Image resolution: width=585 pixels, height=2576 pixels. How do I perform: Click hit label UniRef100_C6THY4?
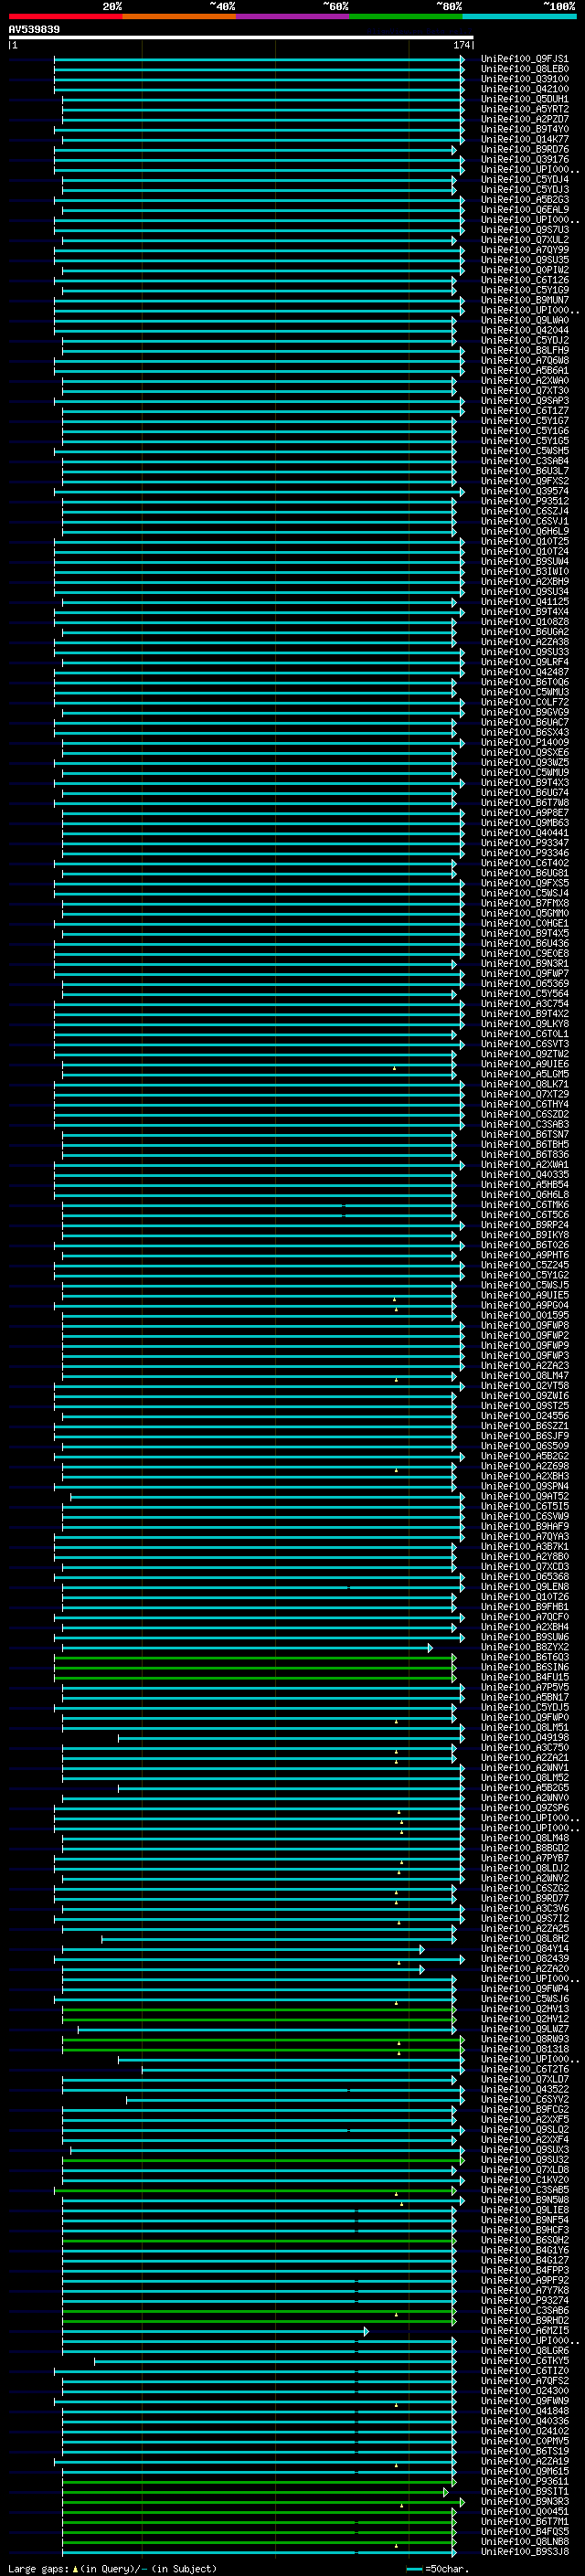point(524,1105)
